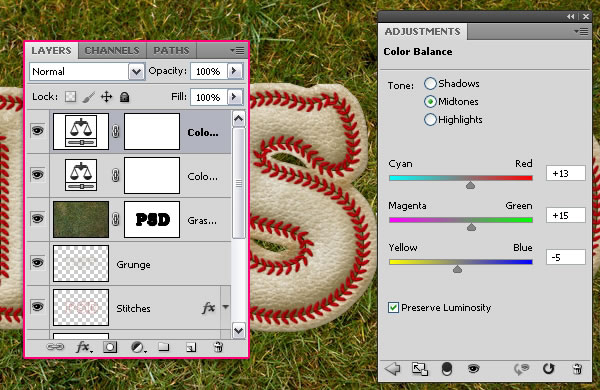The image size is (600, 390).
Task: Uncheck Preserve Luminosity
Action: (393, 307)
